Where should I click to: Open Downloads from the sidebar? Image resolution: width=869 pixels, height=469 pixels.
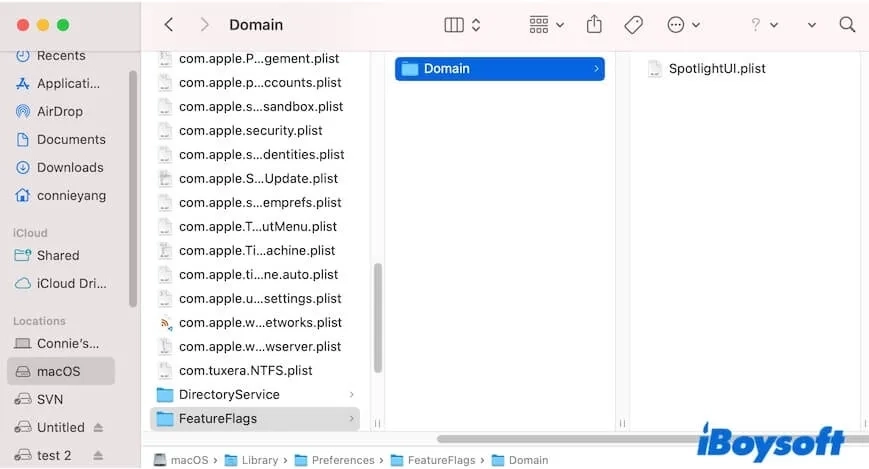[70, 167]
